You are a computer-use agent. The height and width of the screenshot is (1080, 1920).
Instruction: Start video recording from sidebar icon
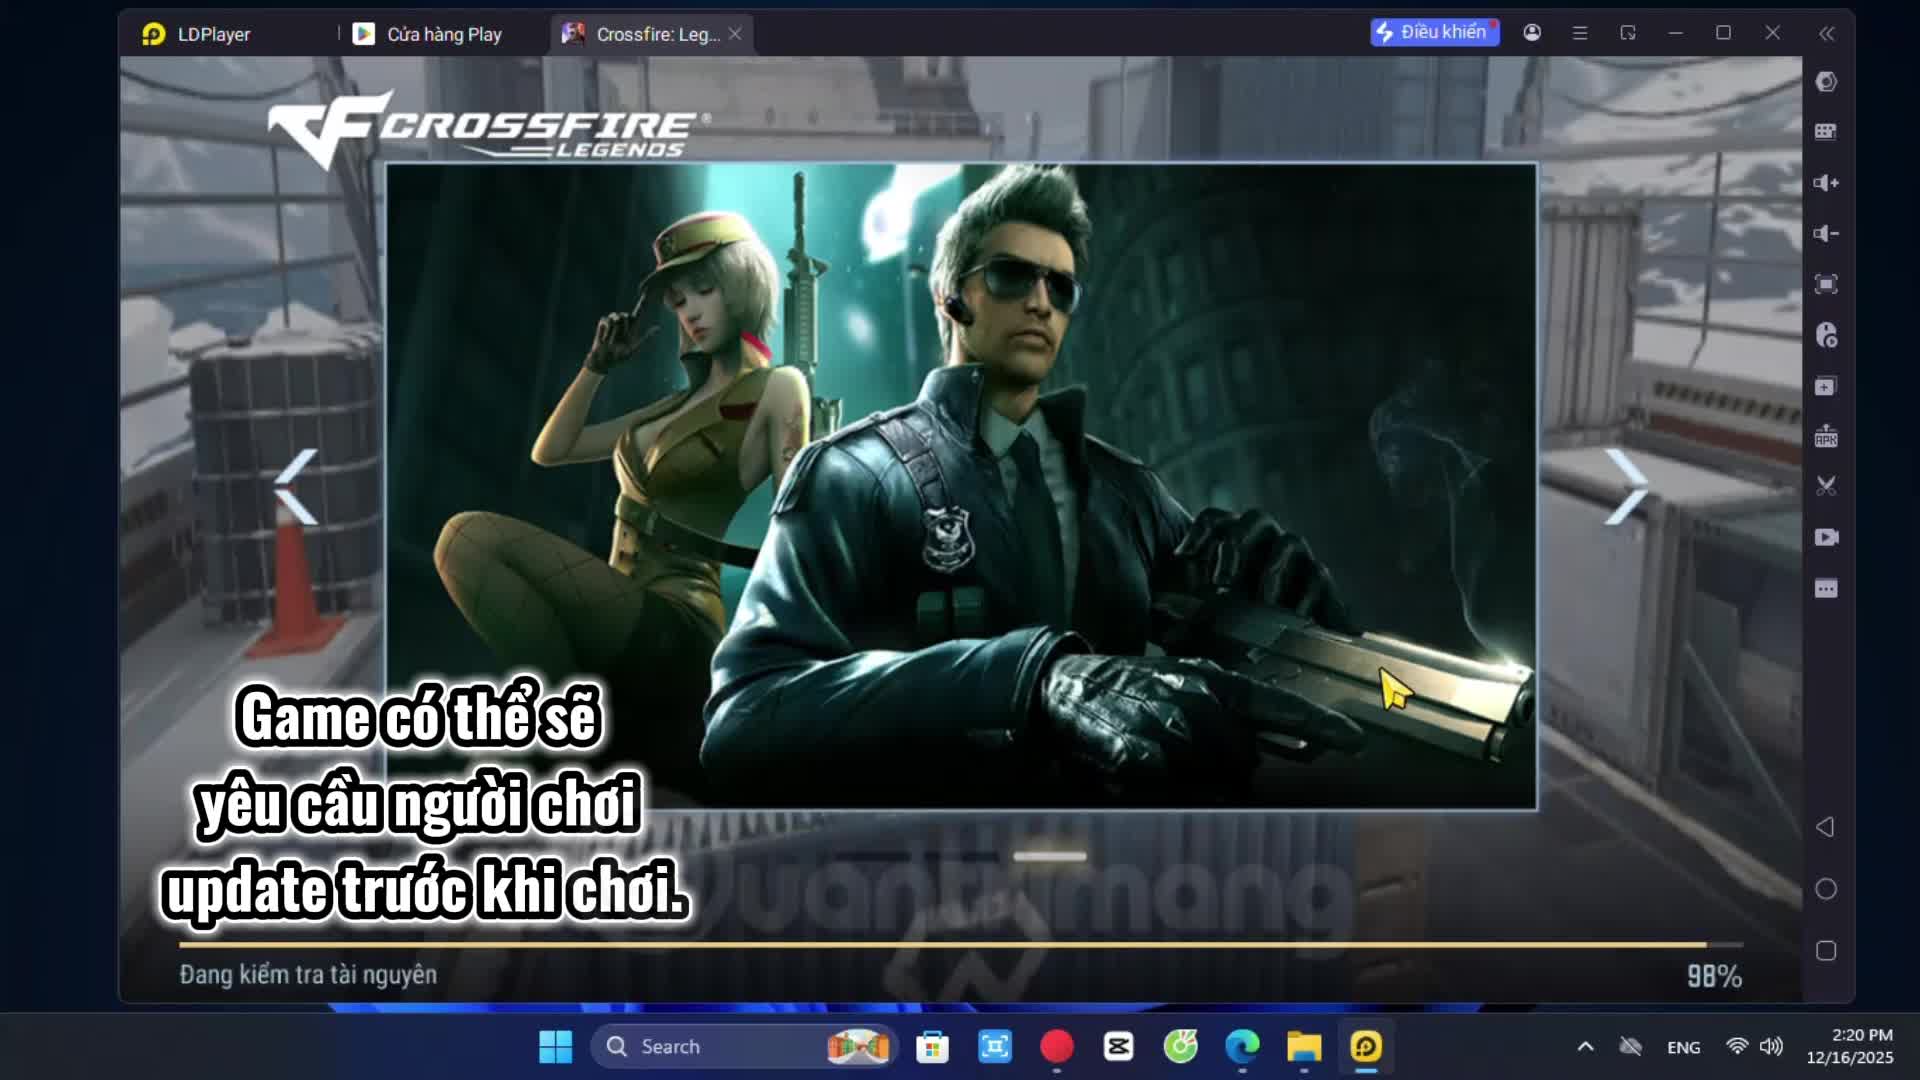click(x=1826, y=538)
